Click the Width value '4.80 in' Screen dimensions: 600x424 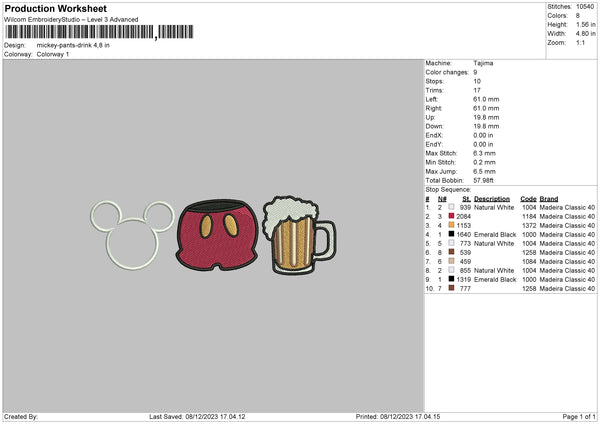pos(585,34)
